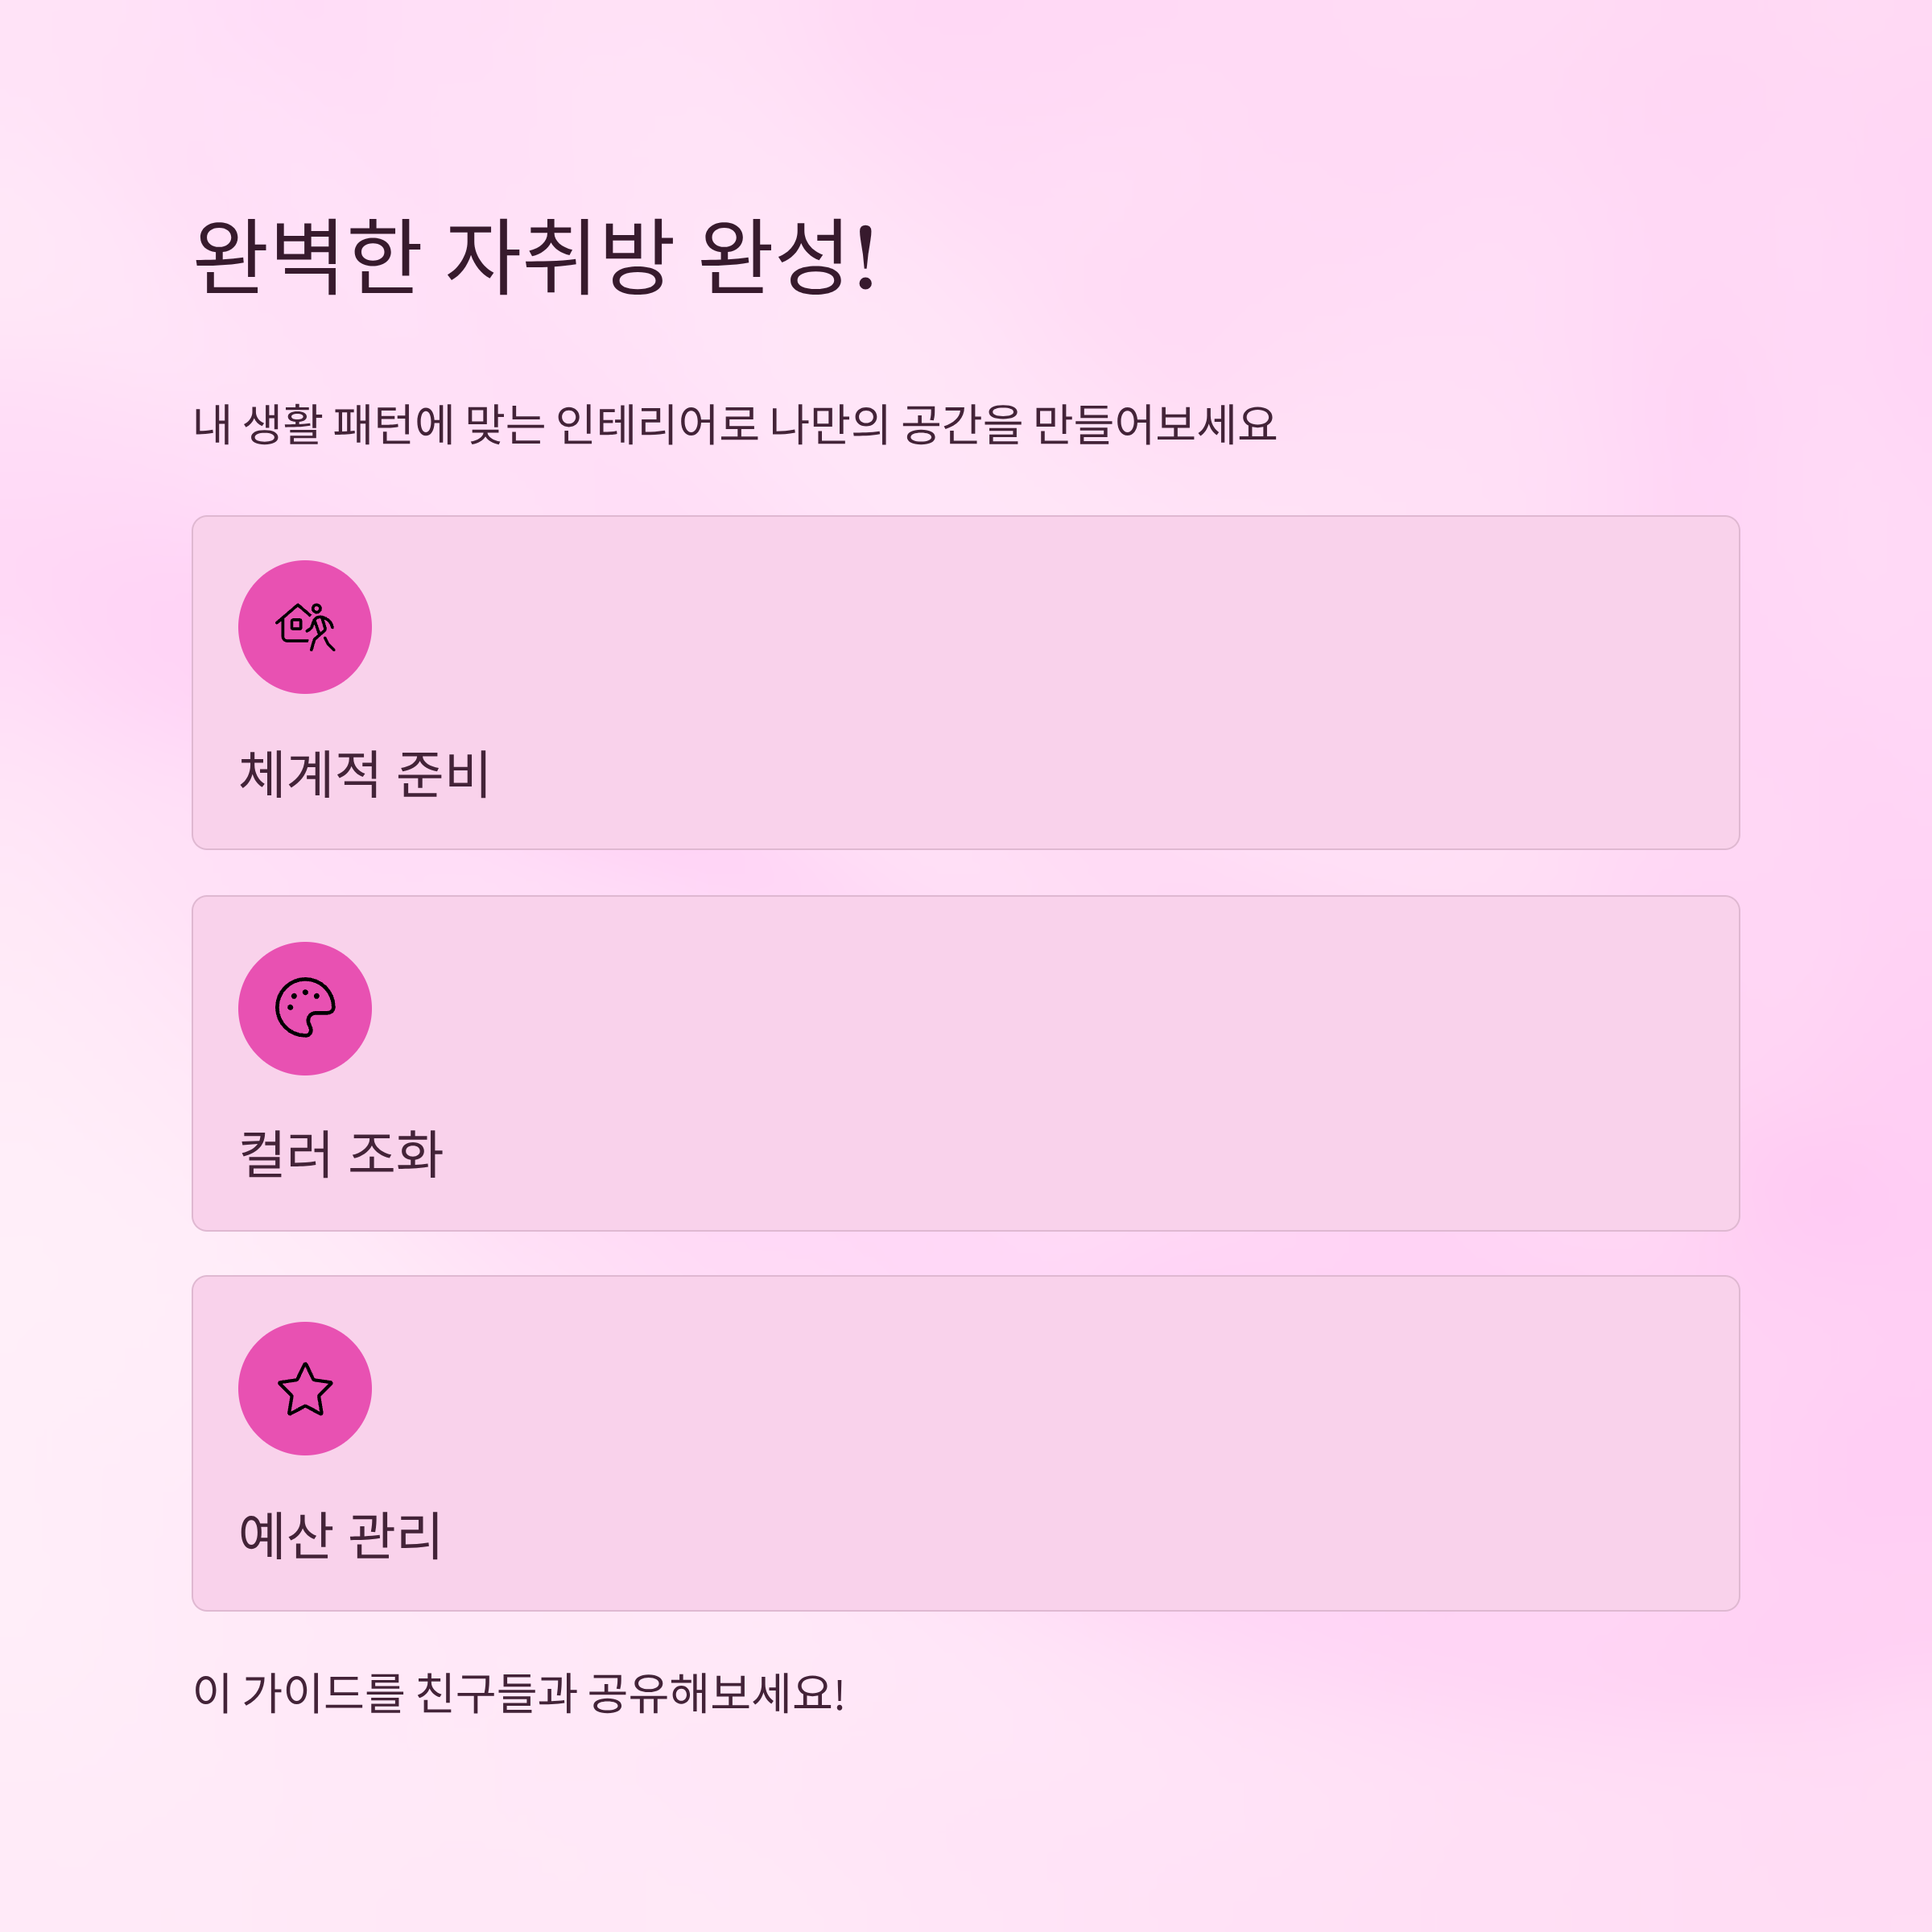This screenshot has width=1932, height=1932.
Task: Click 만들어보세요 at the end of the subtitle
Action: point(1155,424)
